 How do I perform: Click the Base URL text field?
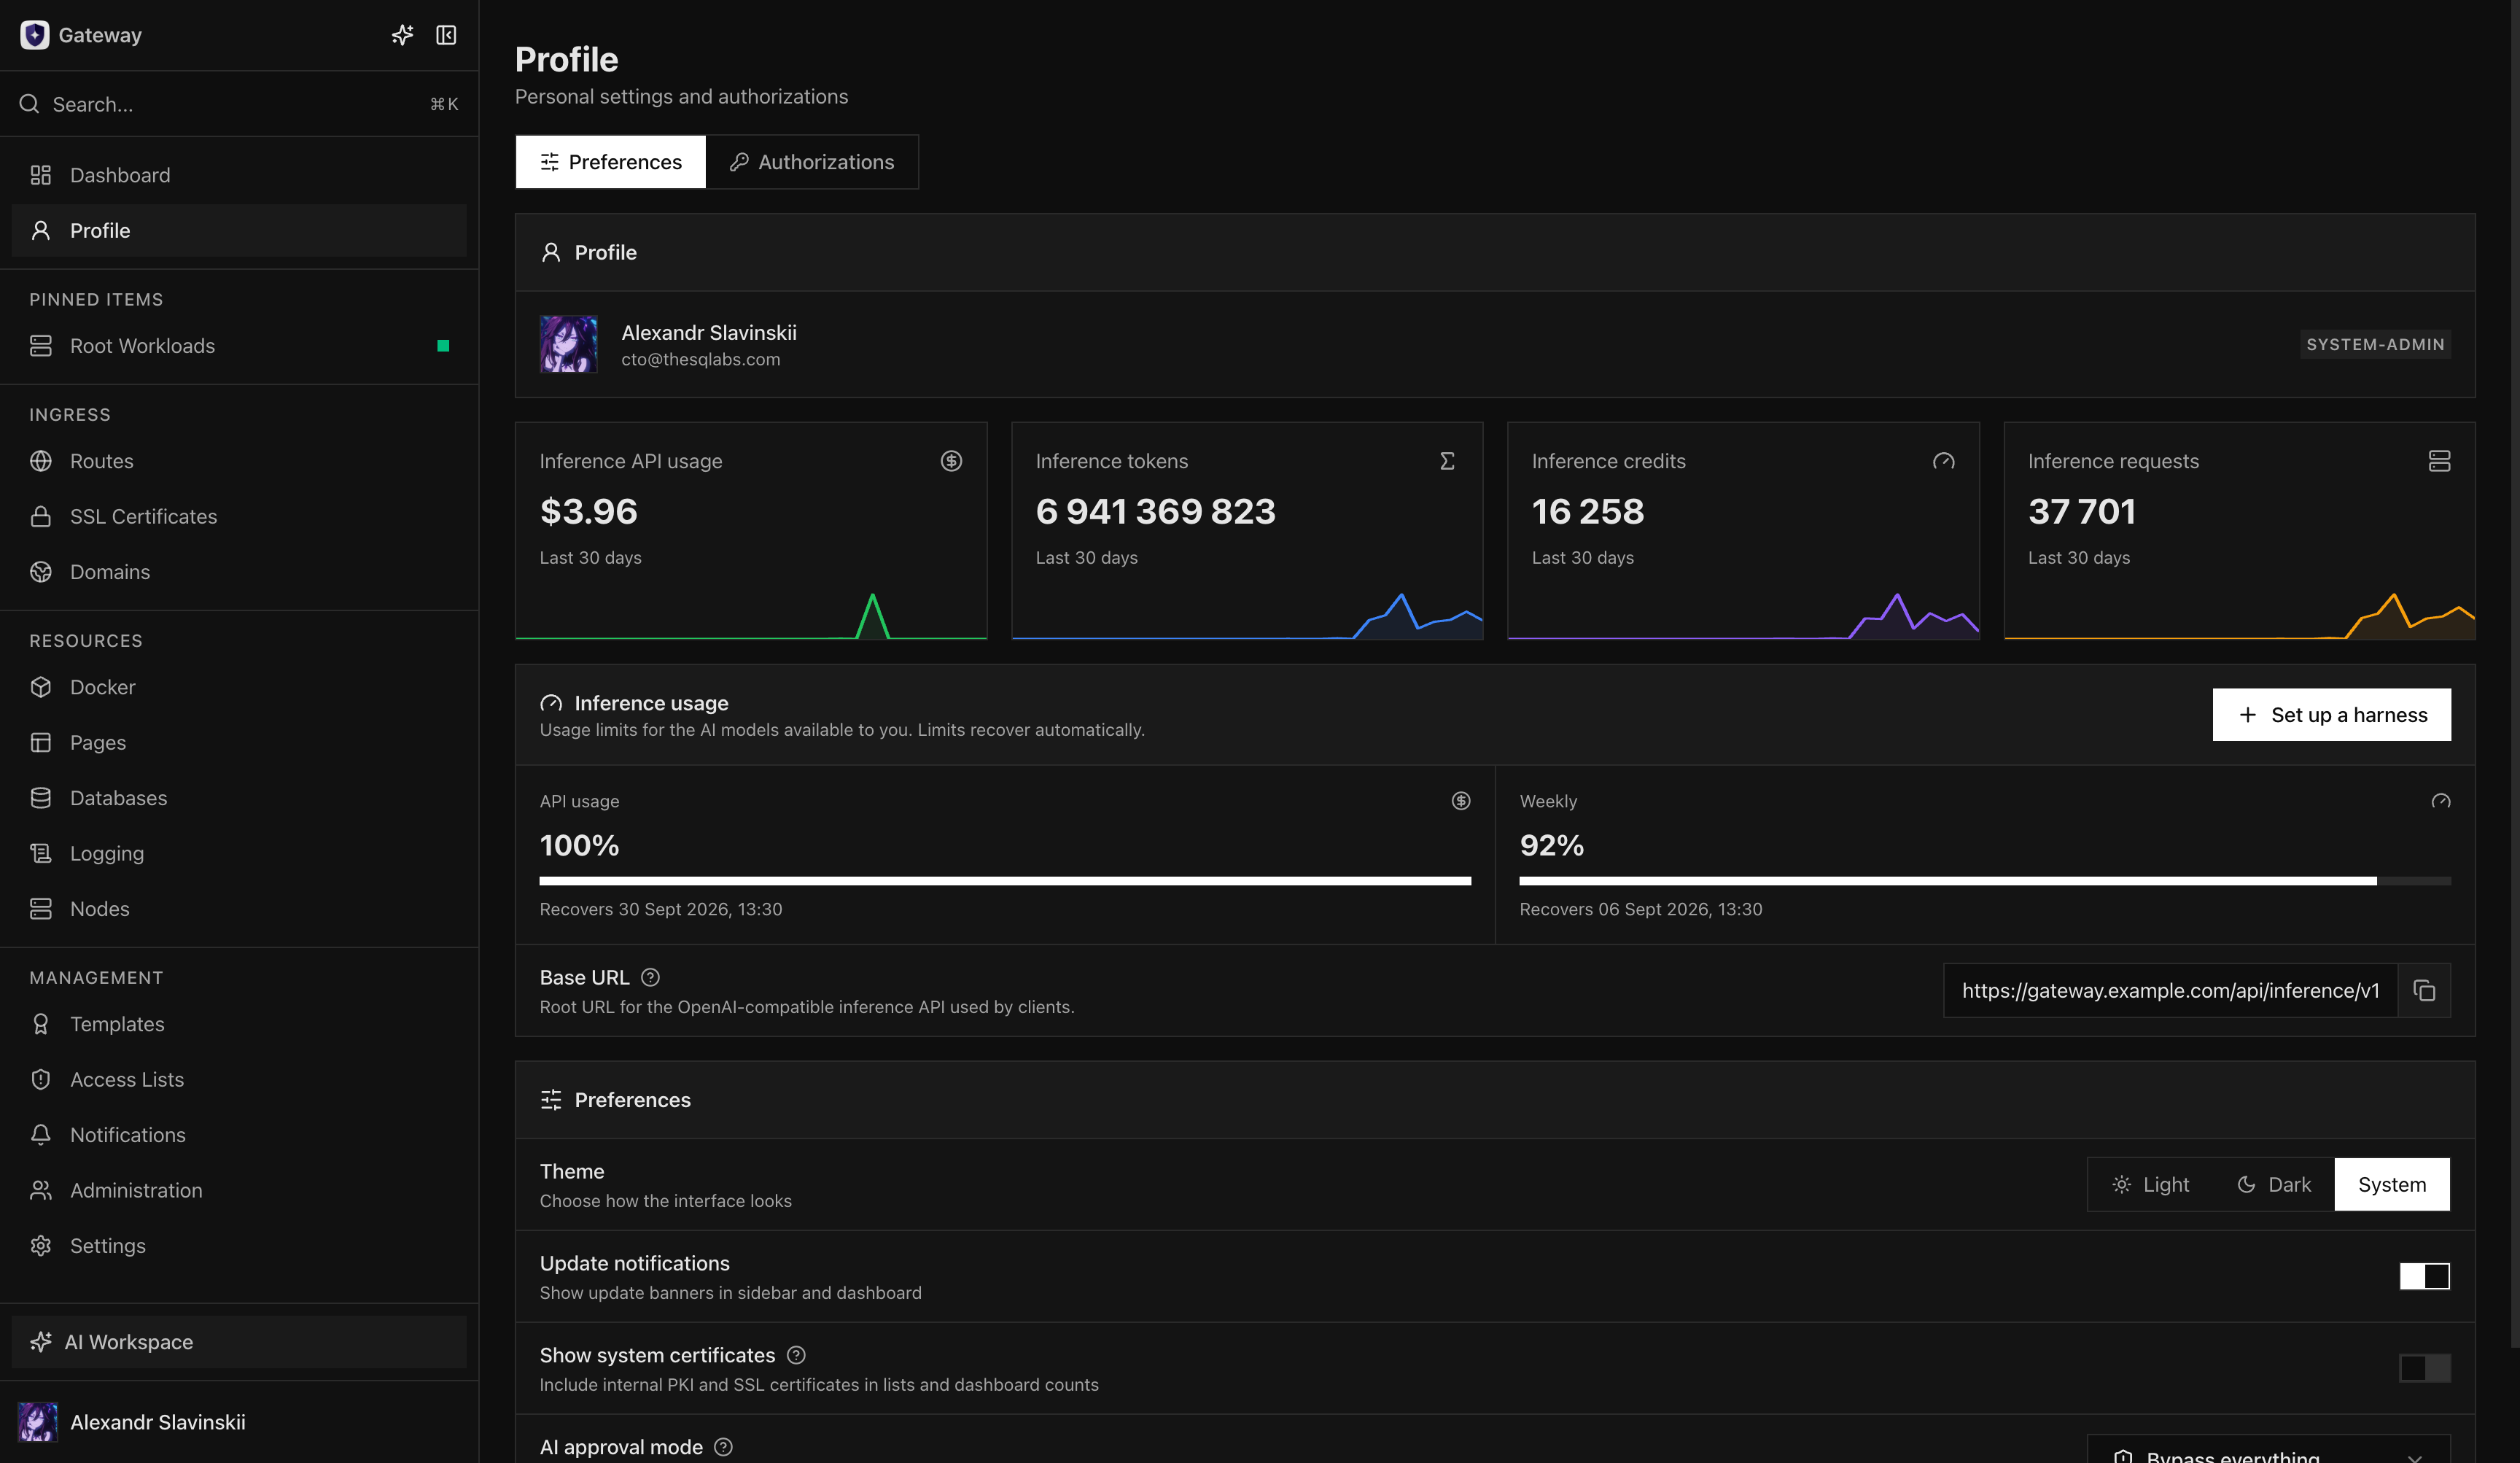(2170, 990)
